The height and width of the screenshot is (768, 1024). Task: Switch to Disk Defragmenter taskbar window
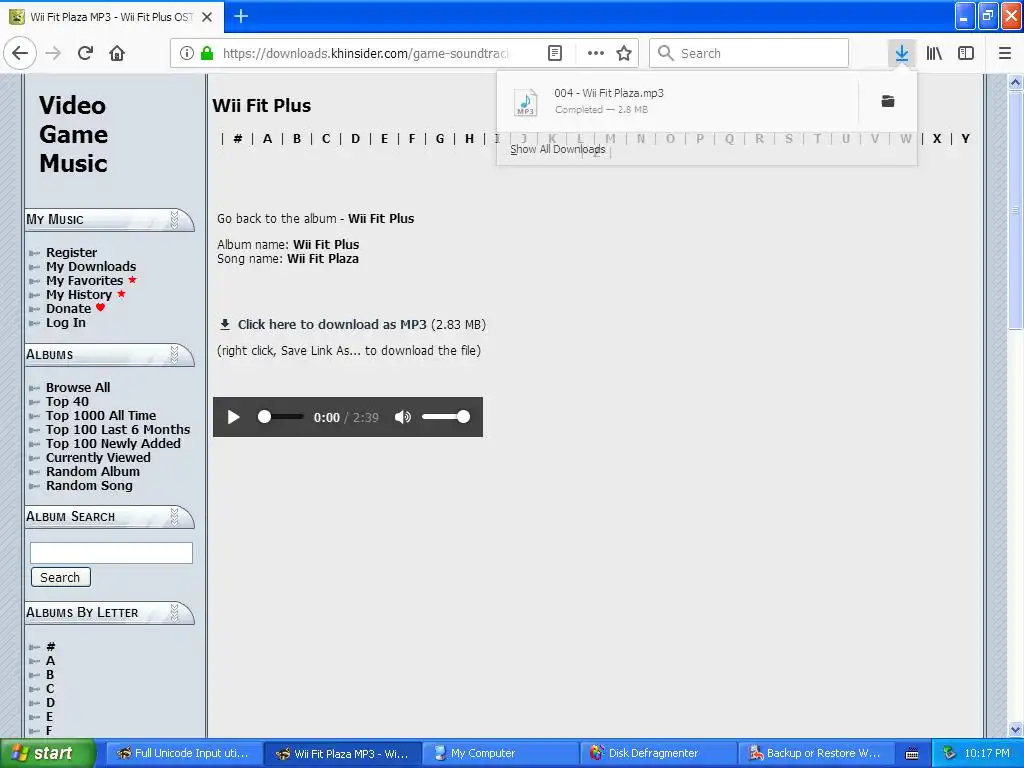[658, 754]
